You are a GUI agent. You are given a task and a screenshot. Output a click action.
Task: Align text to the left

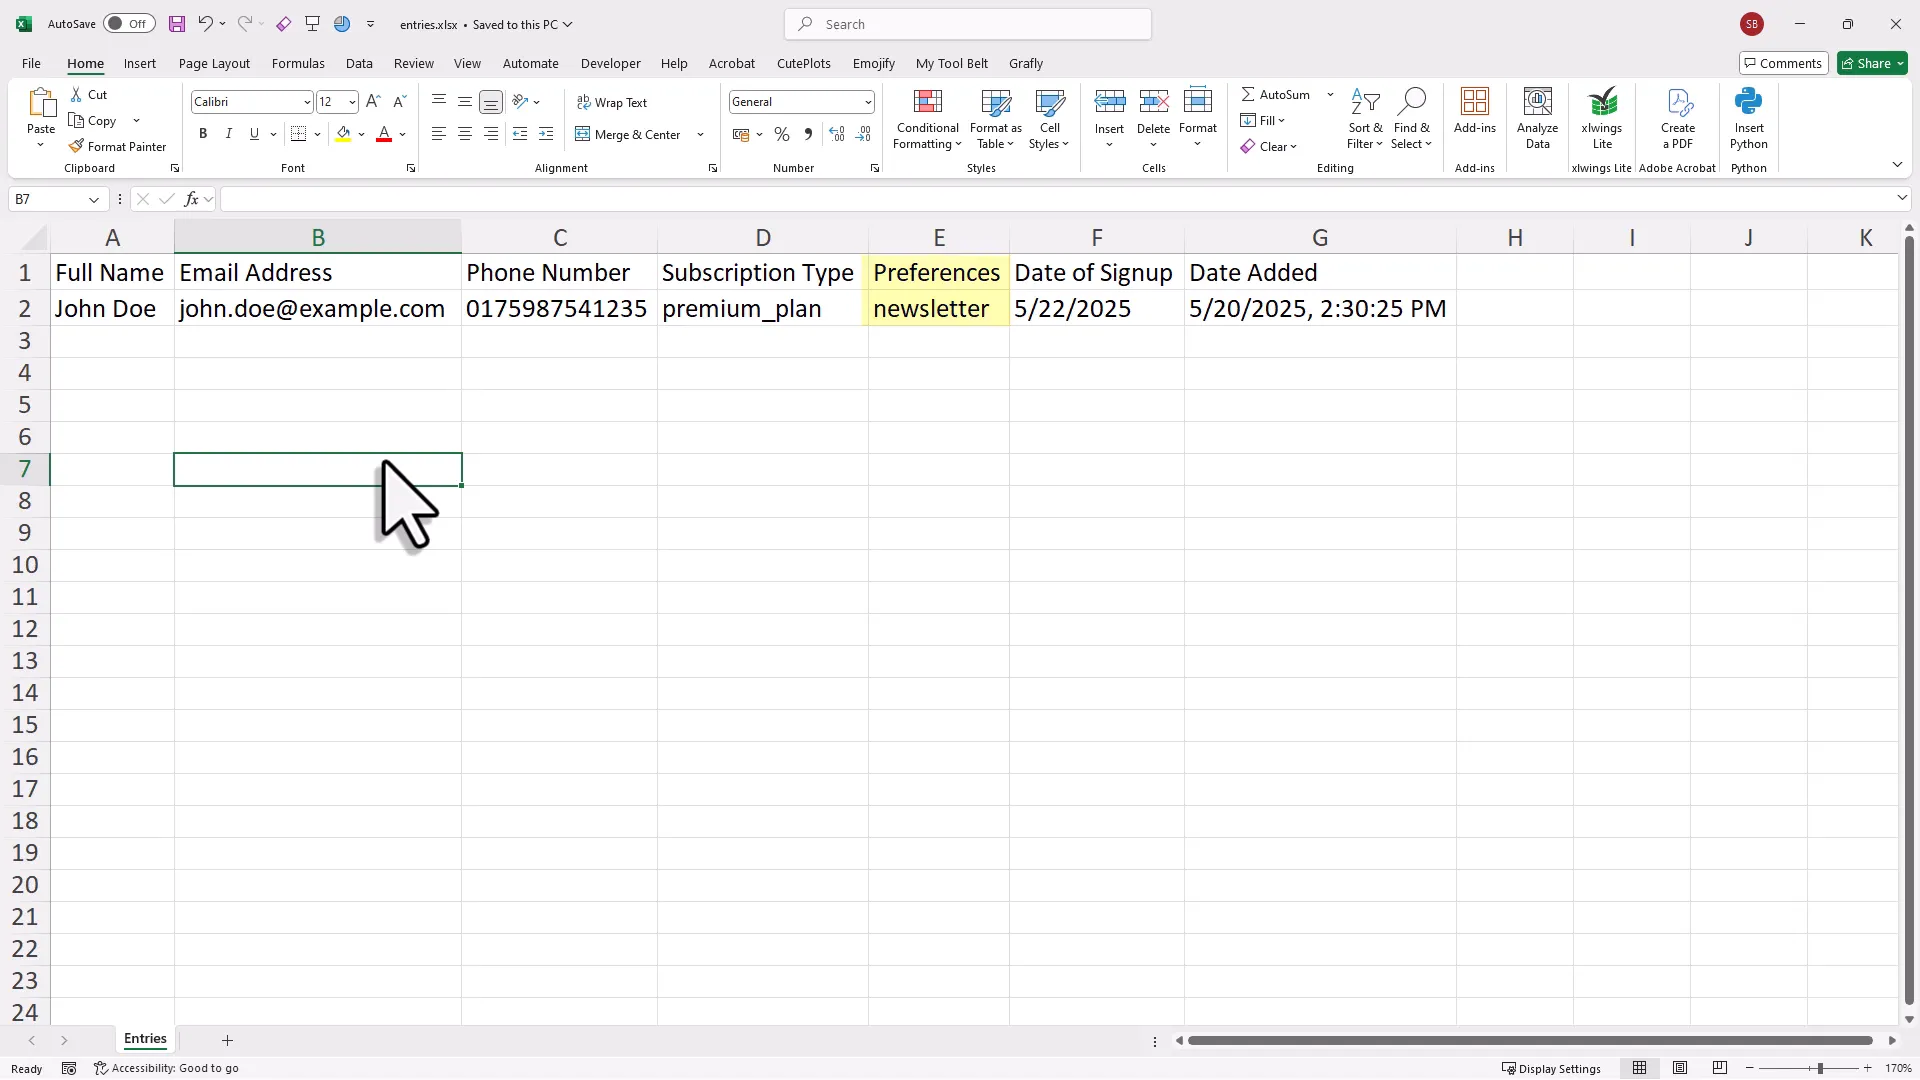[x=439, y=134]
